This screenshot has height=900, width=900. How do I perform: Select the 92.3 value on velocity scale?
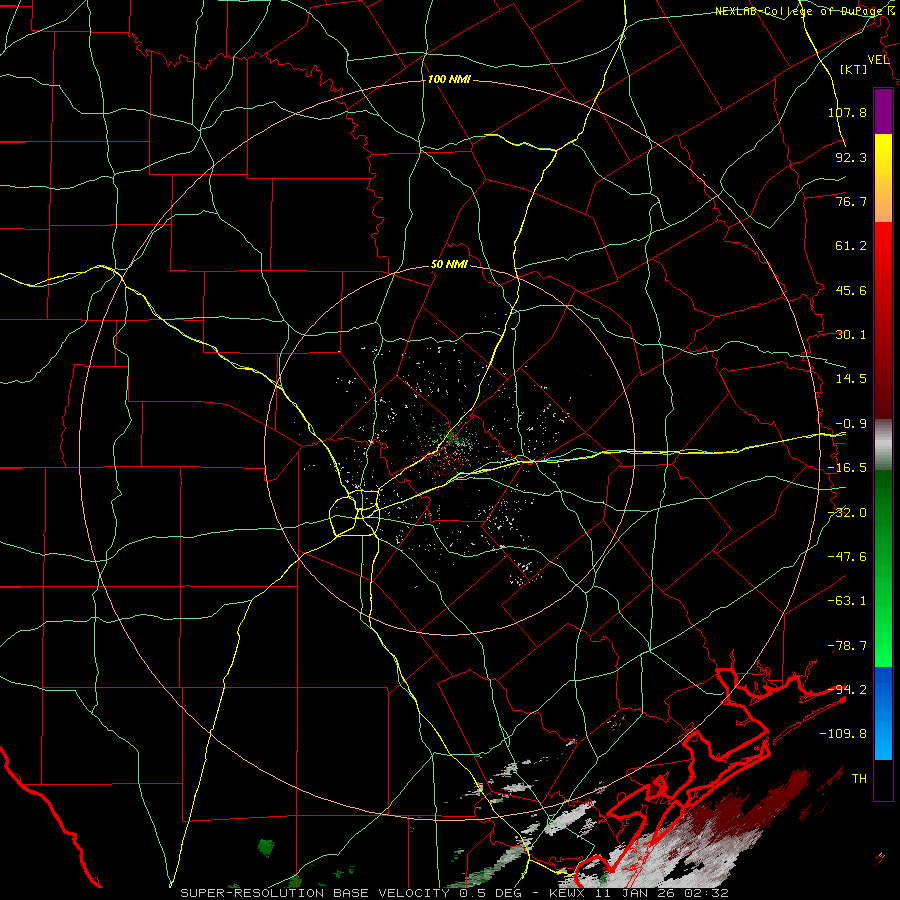(851, 157)
